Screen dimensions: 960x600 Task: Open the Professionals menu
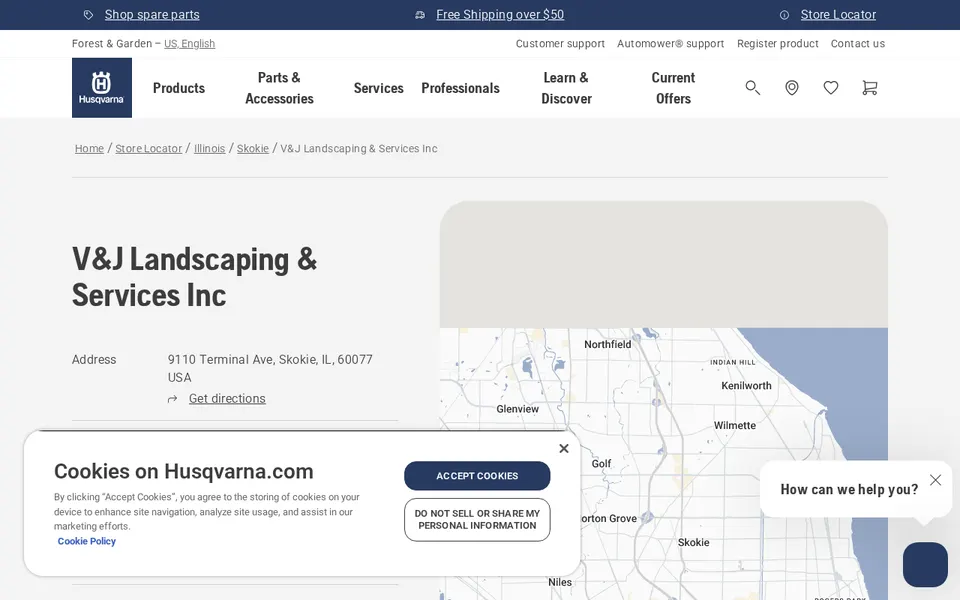[x=460, y=88]
